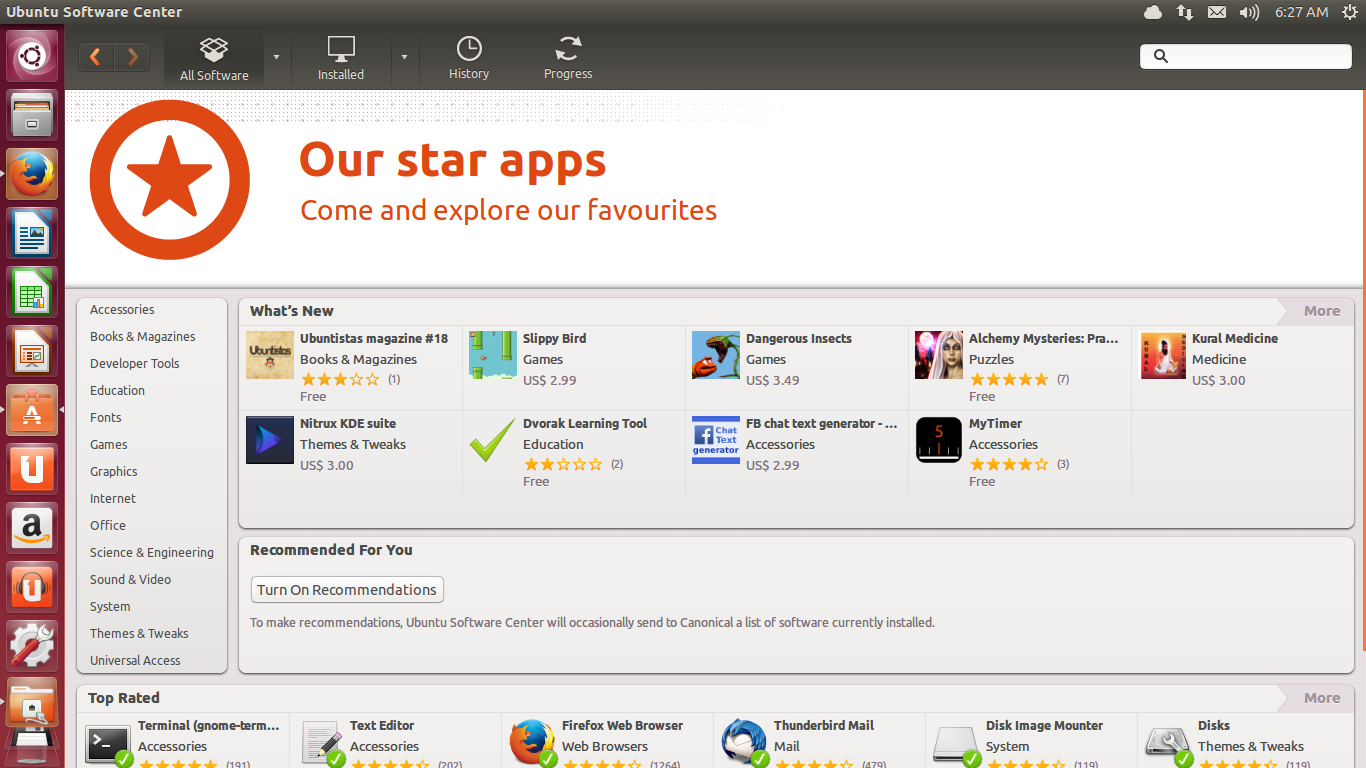Open Disk Image Mounter in Top Rated
The width and height of the screenshot is (1366, 768).
[x=1031, y=741]
